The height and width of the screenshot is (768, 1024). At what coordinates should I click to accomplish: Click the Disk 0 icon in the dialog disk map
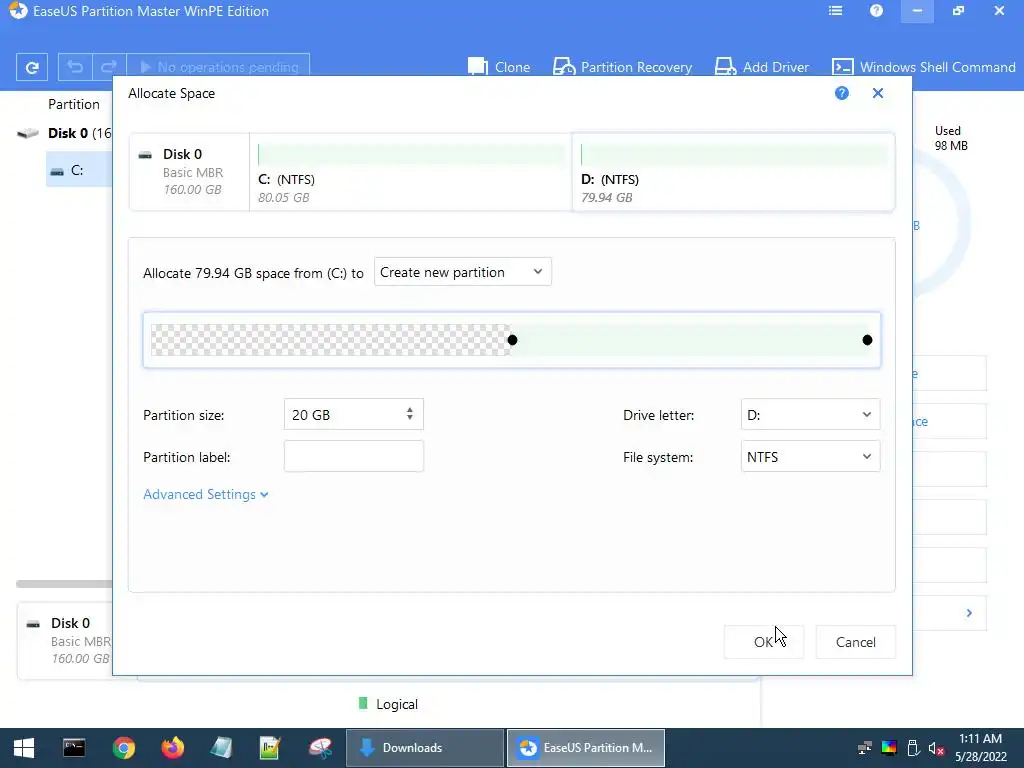tap(145, 155)
